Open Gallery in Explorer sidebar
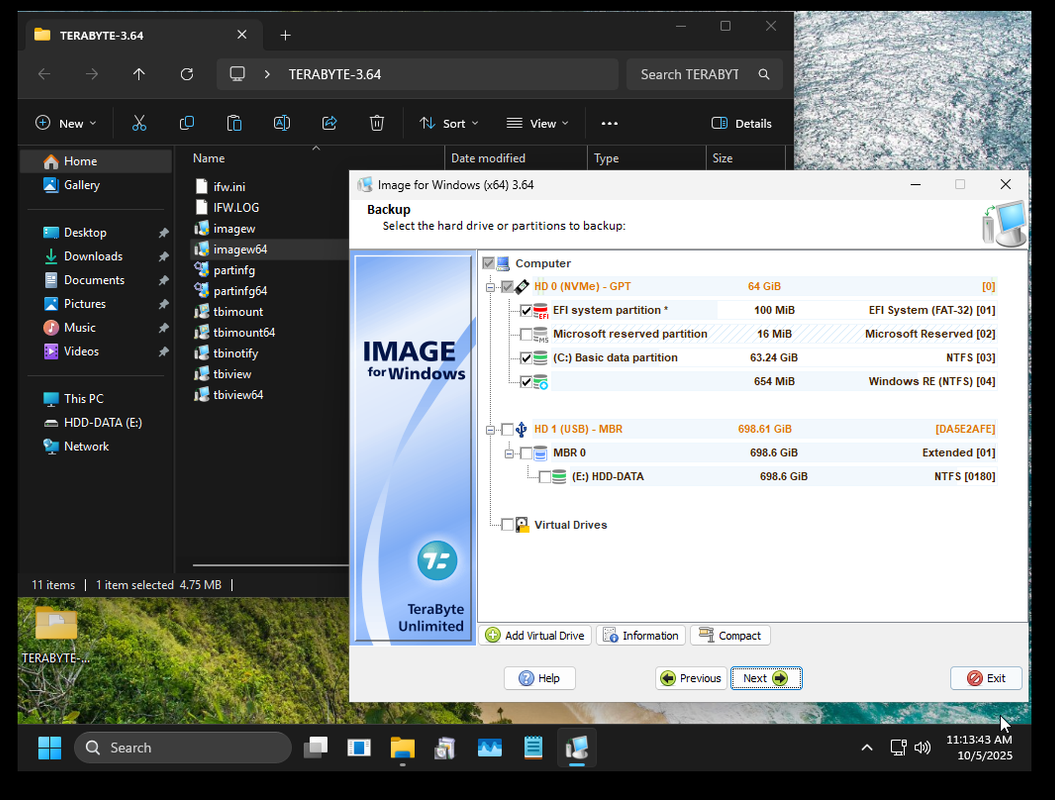 (x=95, y=185)
